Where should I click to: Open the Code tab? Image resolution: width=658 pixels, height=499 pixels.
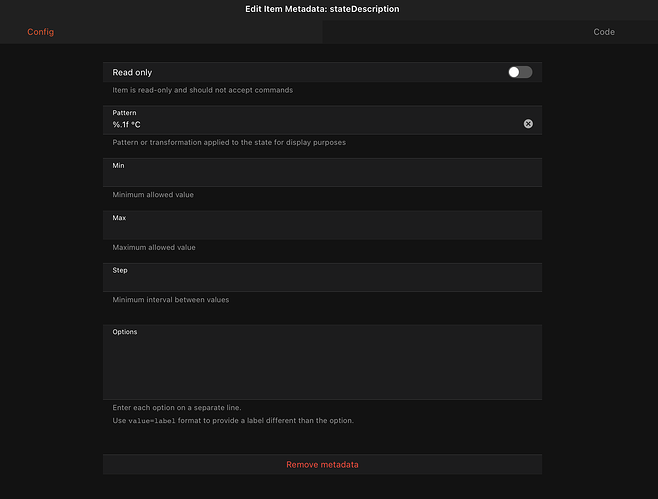(x=604, y=32)
